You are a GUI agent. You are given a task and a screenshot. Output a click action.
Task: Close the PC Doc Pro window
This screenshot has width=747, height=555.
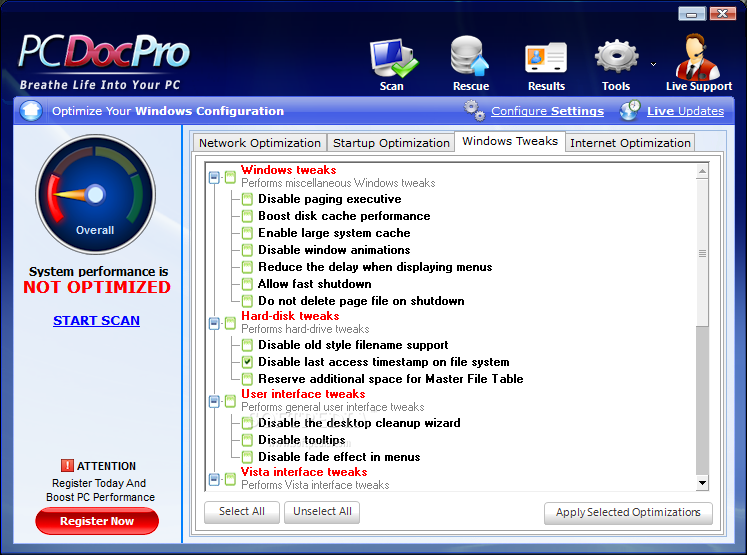(x=723, y=13)
